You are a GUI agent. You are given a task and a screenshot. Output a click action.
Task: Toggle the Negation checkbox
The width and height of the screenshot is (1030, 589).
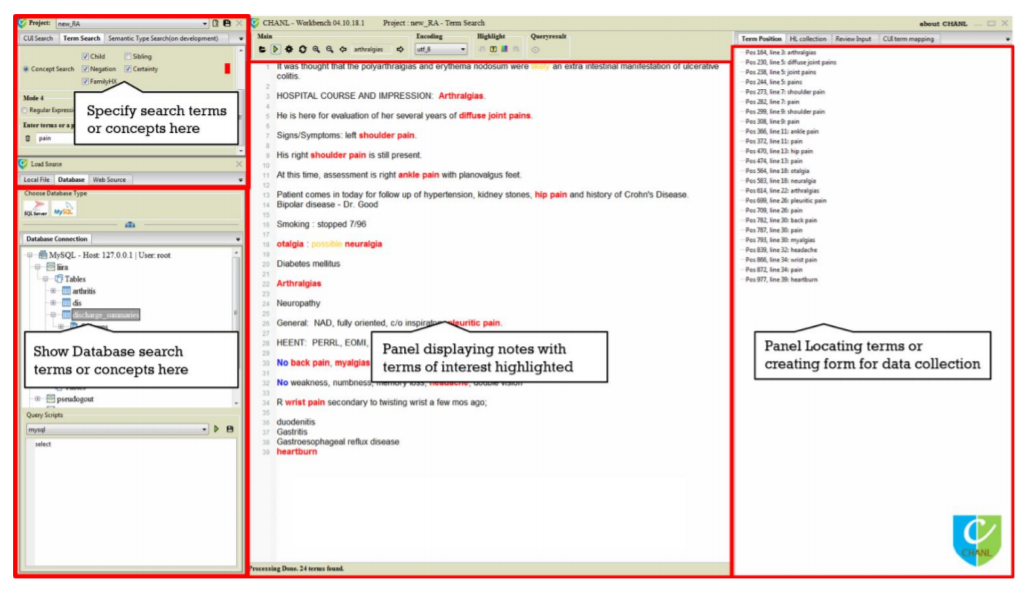pos(85,69)
